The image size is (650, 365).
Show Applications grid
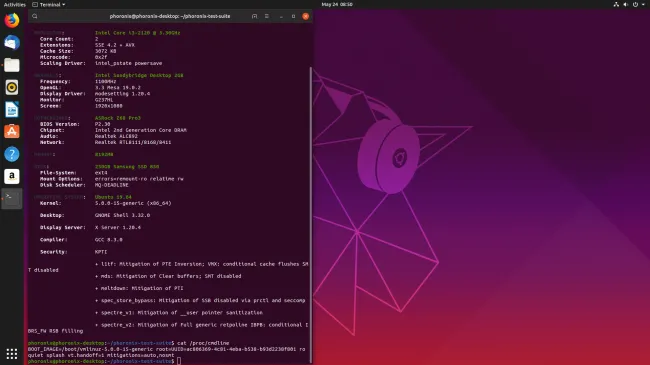coord(12,353)
